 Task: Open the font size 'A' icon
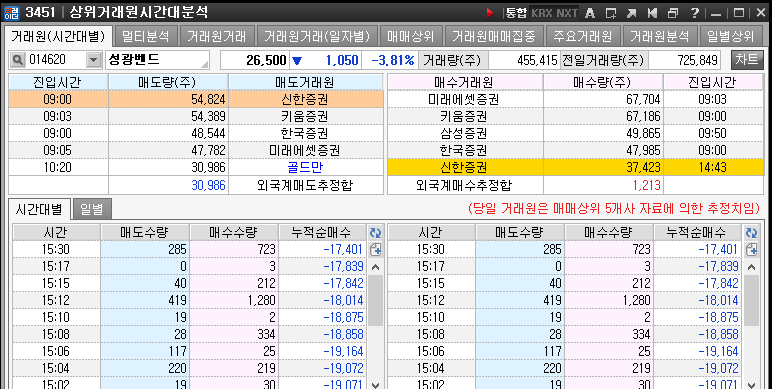(589, 13)
